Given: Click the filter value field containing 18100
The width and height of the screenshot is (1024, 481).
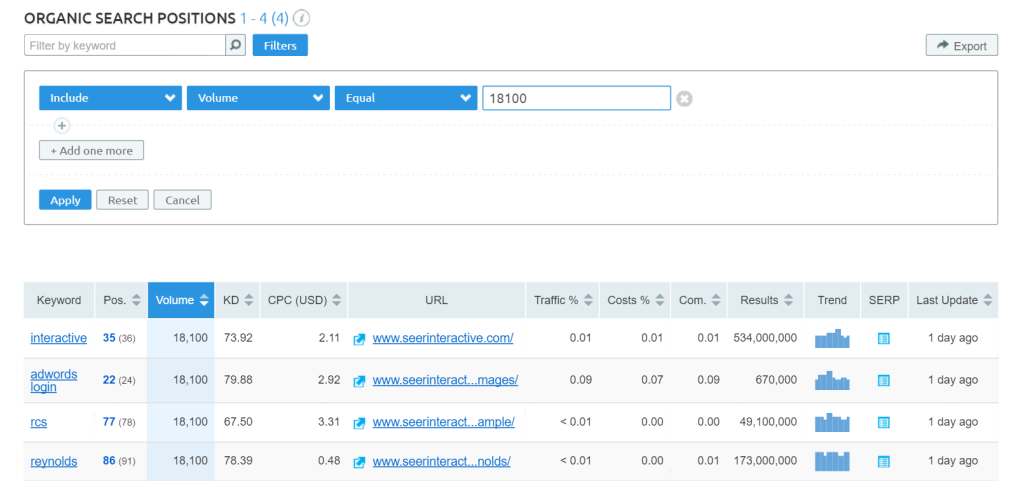Looking at the screenshot, I should (x=576, y=98).
